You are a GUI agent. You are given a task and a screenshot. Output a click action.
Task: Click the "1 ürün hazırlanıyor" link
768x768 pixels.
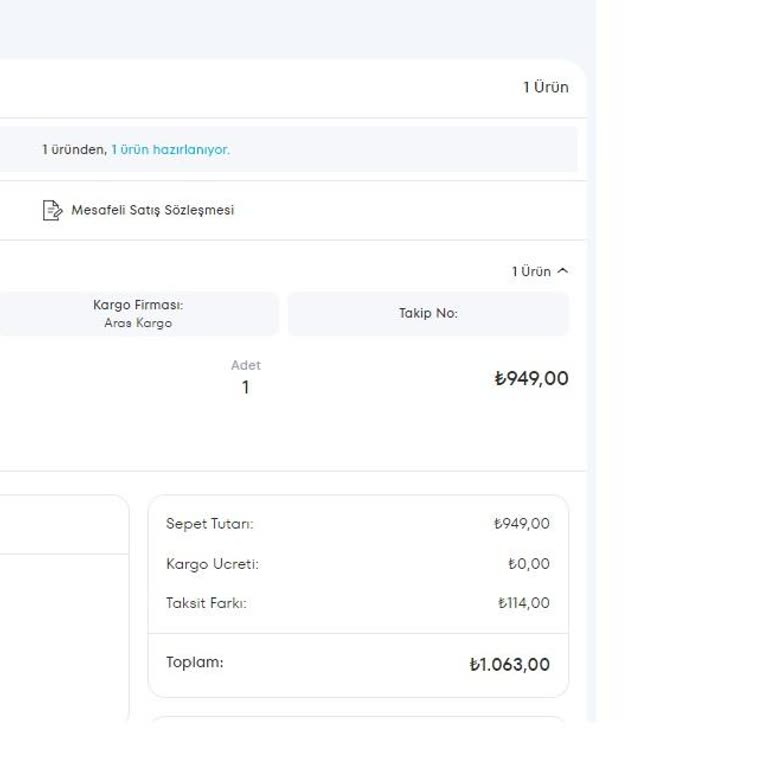pos(170,150)
